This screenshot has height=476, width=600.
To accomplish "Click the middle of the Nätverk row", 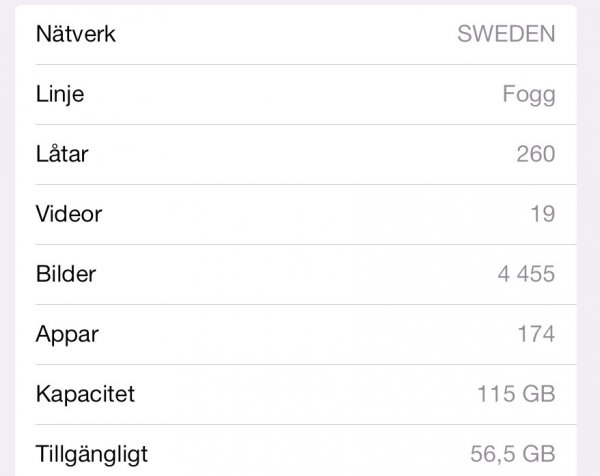I will [300, 34].
